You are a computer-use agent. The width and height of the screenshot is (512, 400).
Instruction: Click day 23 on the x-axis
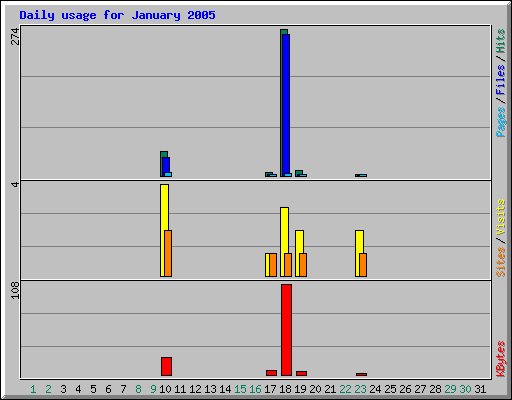click(360, 389)
